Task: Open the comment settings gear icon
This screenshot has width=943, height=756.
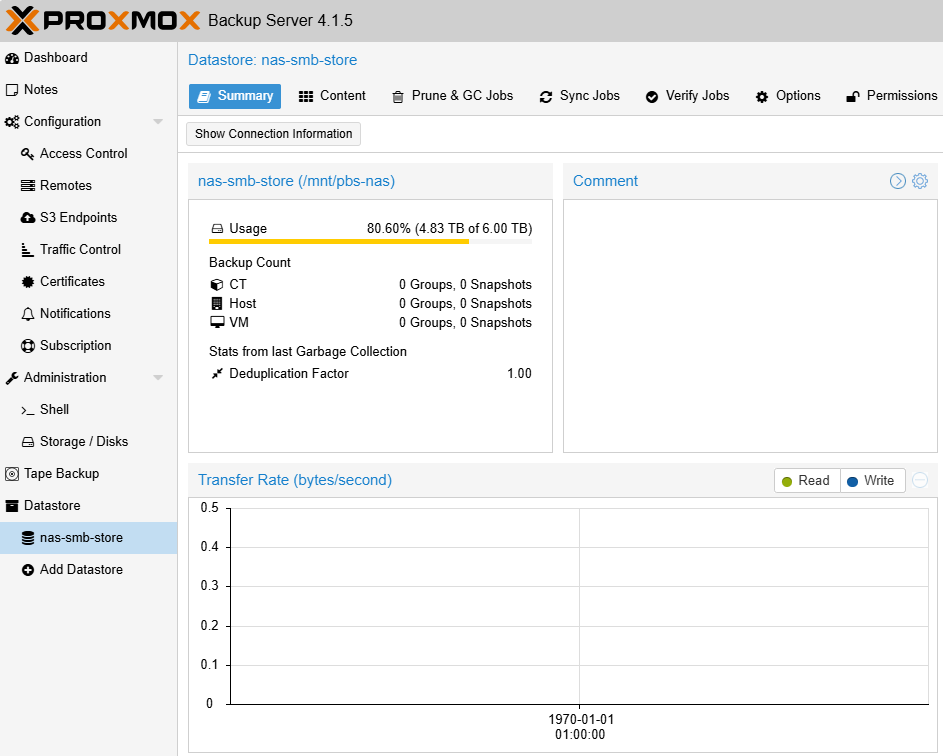Action: pyautogui.click(x=920, y=181)
